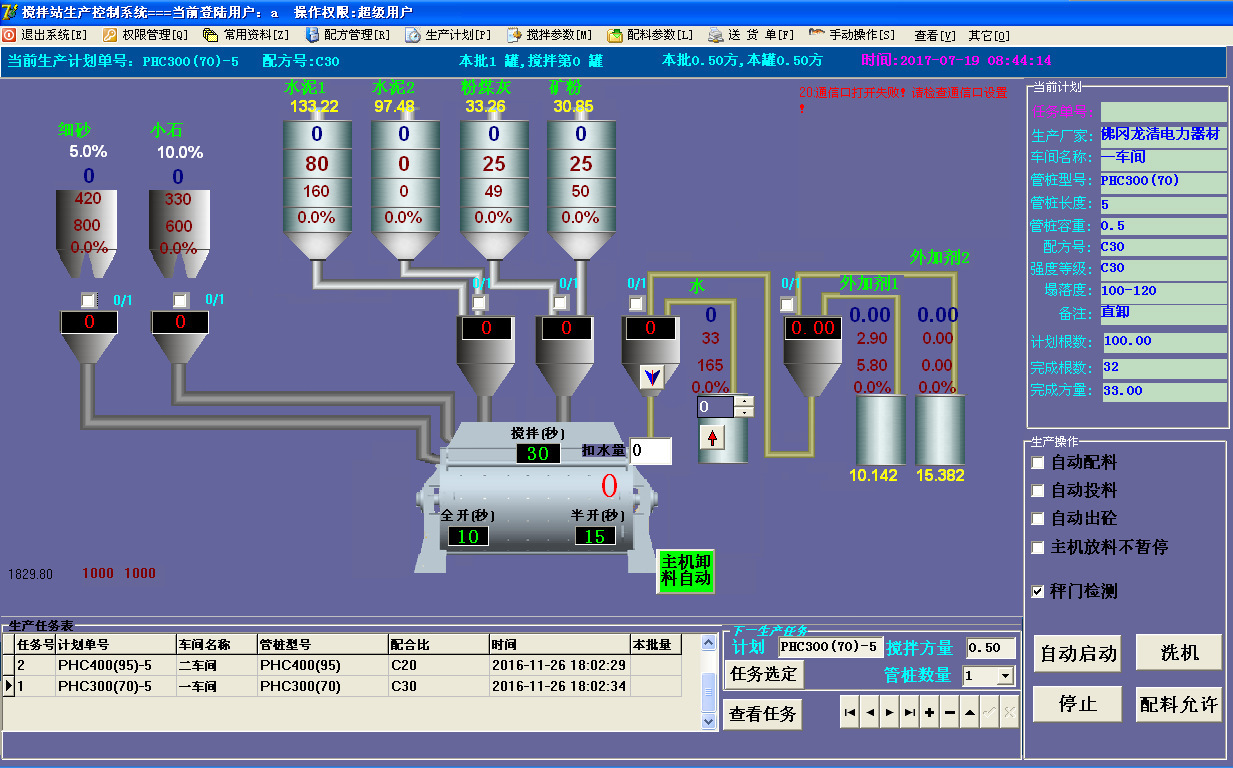Open the 其它[O] menu

(x=989, y=35)
